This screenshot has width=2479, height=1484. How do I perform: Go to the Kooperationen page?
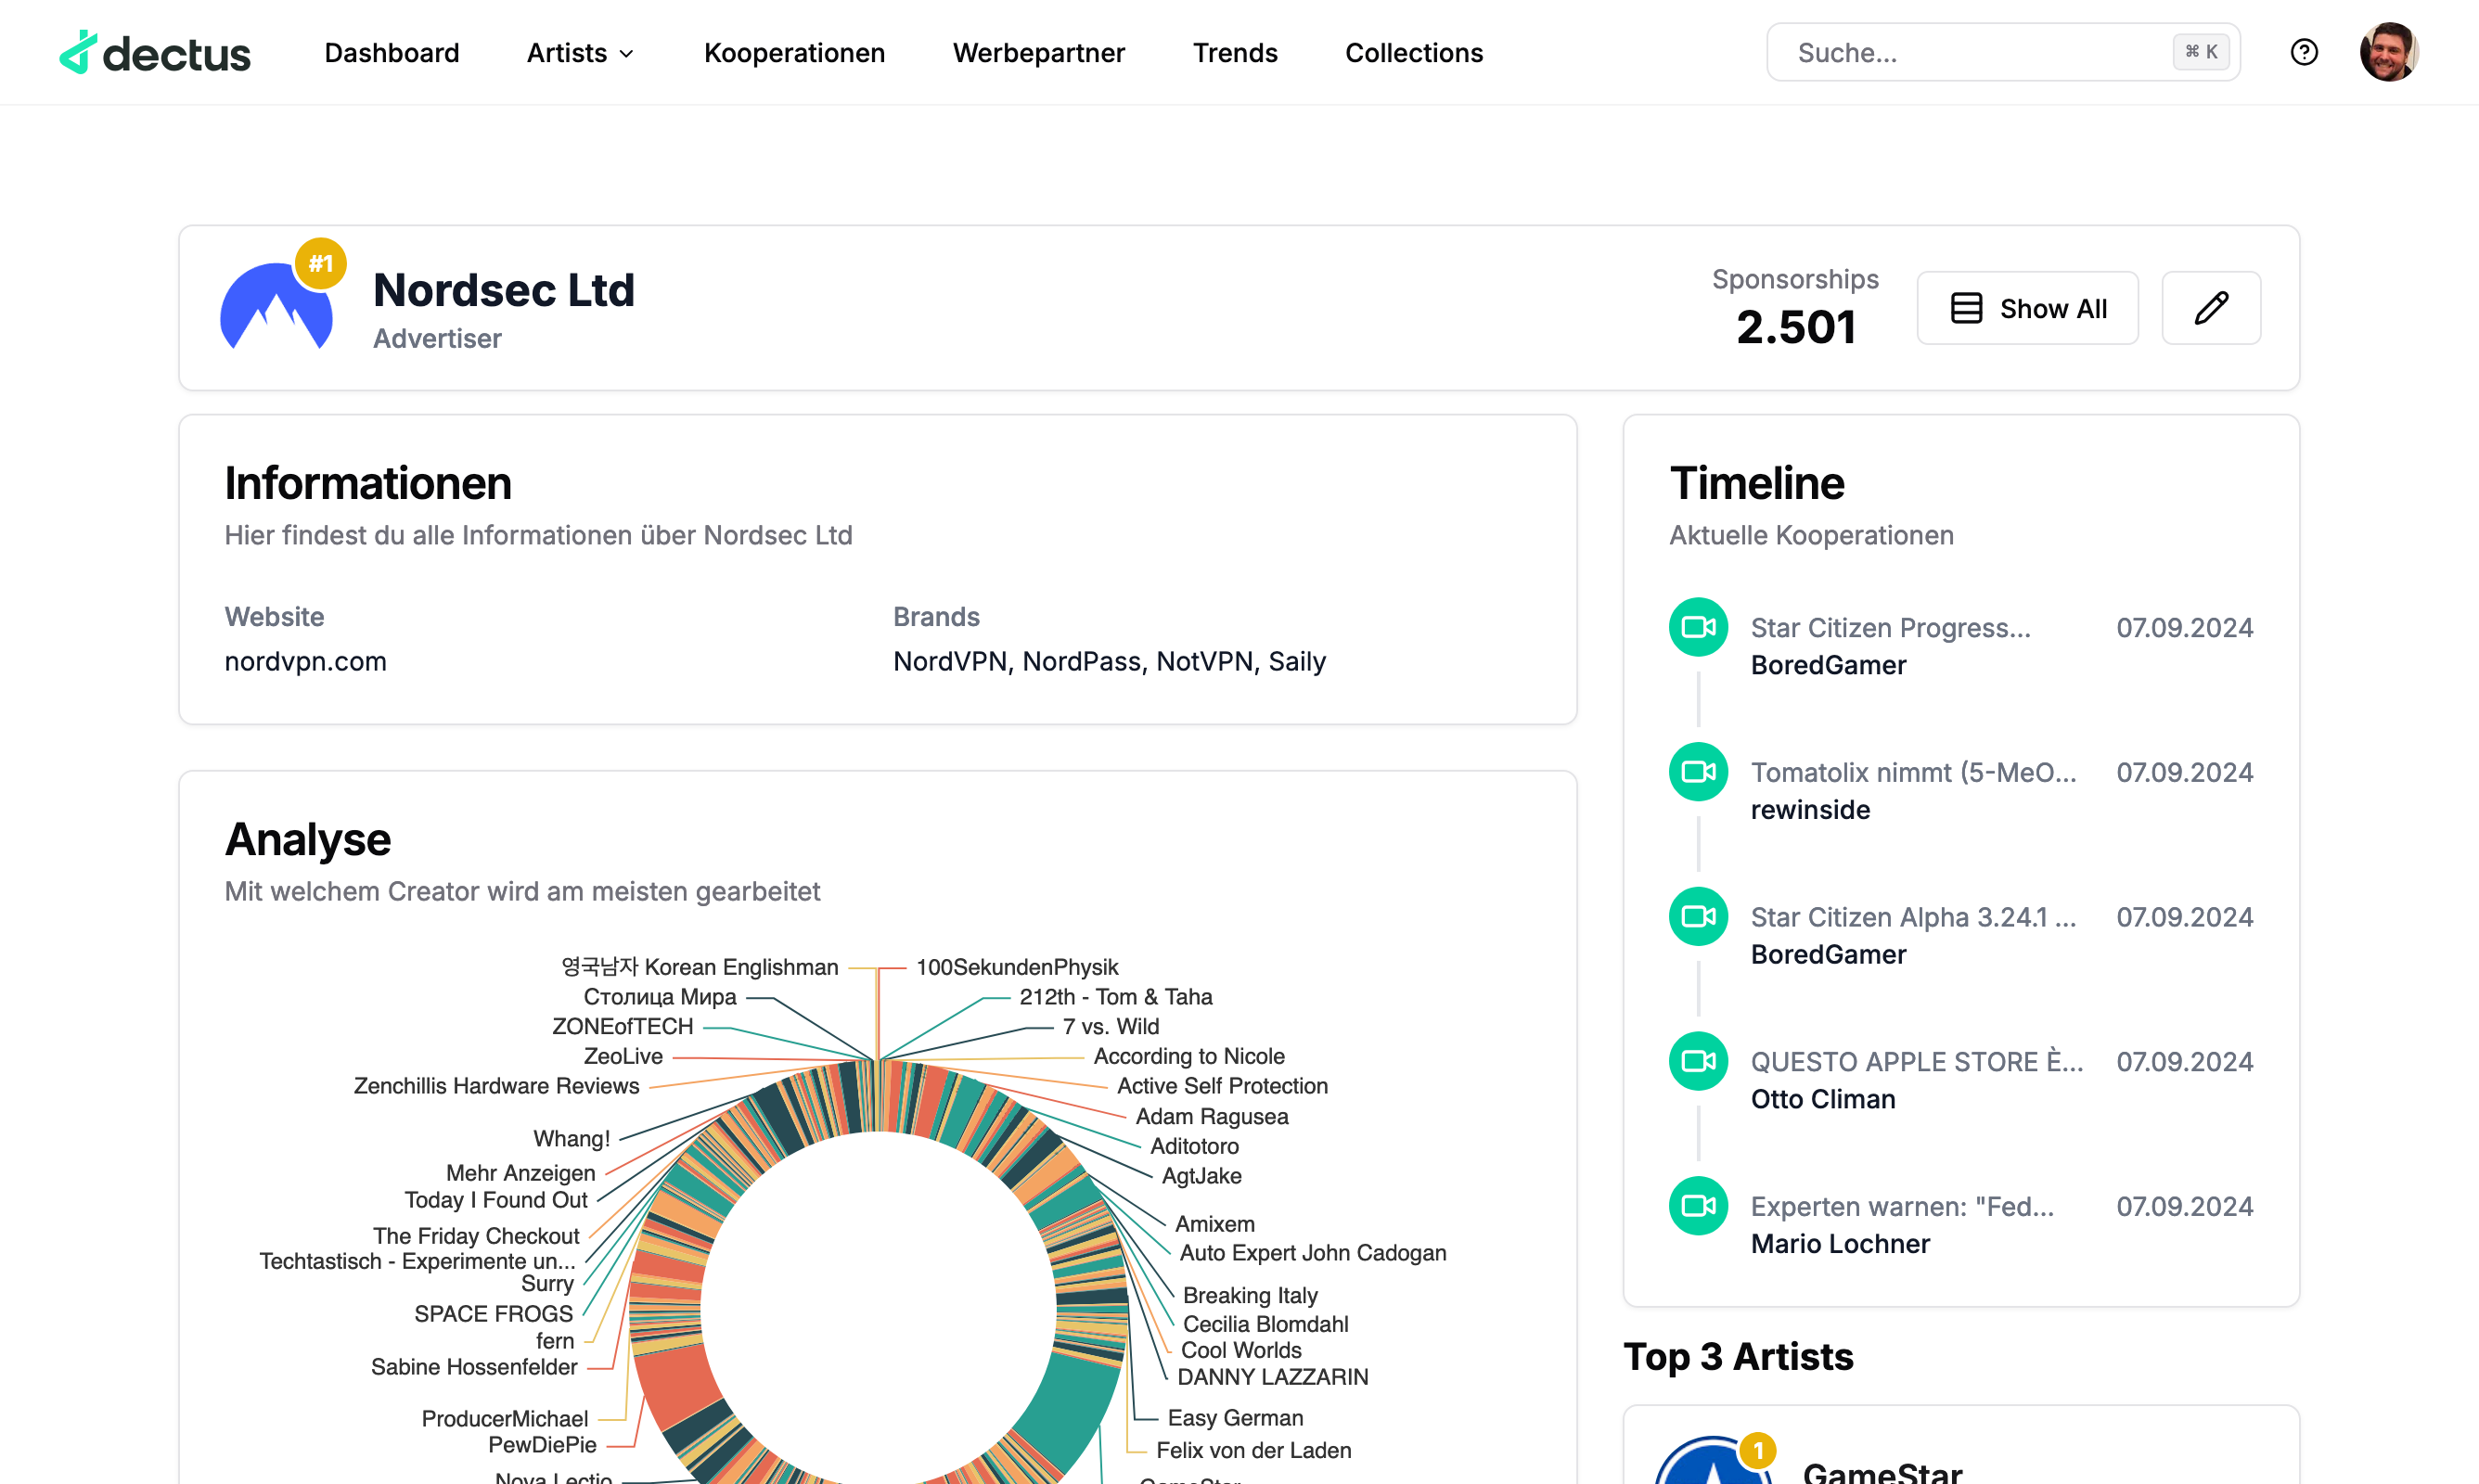point(794,53)
